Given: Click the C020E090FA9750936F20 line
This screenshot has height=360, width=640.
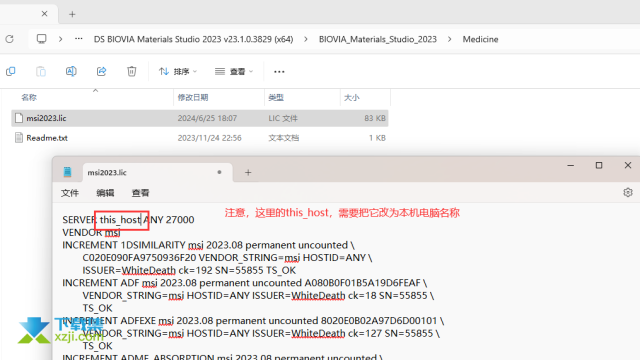Looking at the screenshot, I should tap(227, 258).
